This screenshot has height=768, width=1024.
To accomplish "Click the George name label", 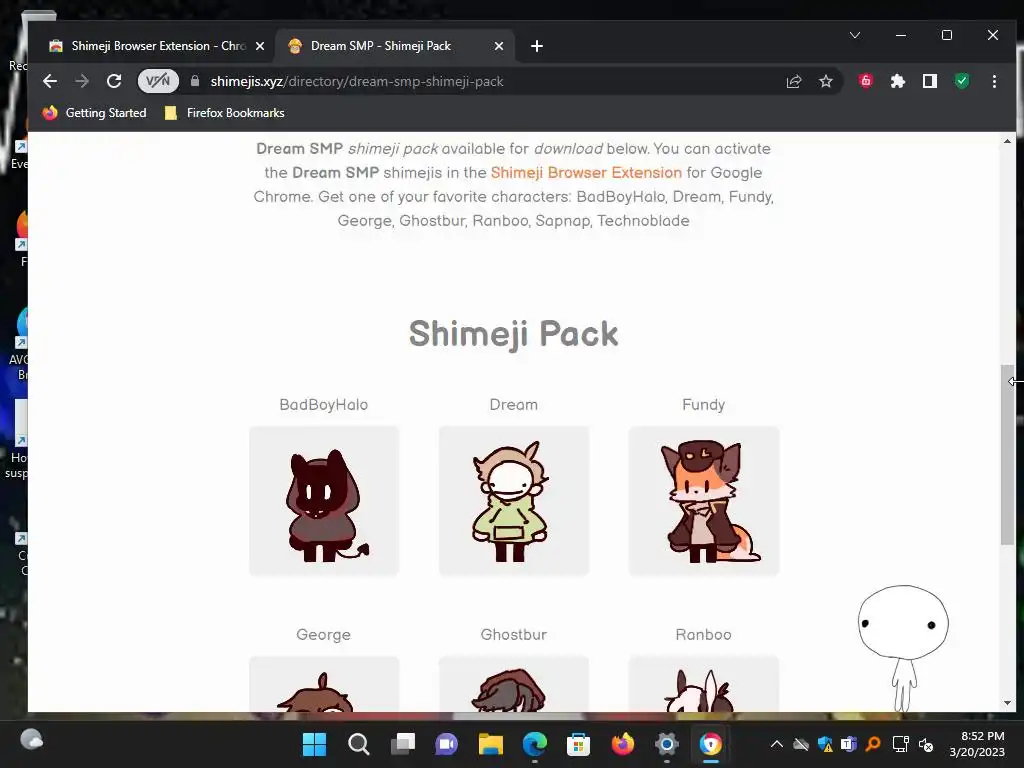I will (324, 635).
